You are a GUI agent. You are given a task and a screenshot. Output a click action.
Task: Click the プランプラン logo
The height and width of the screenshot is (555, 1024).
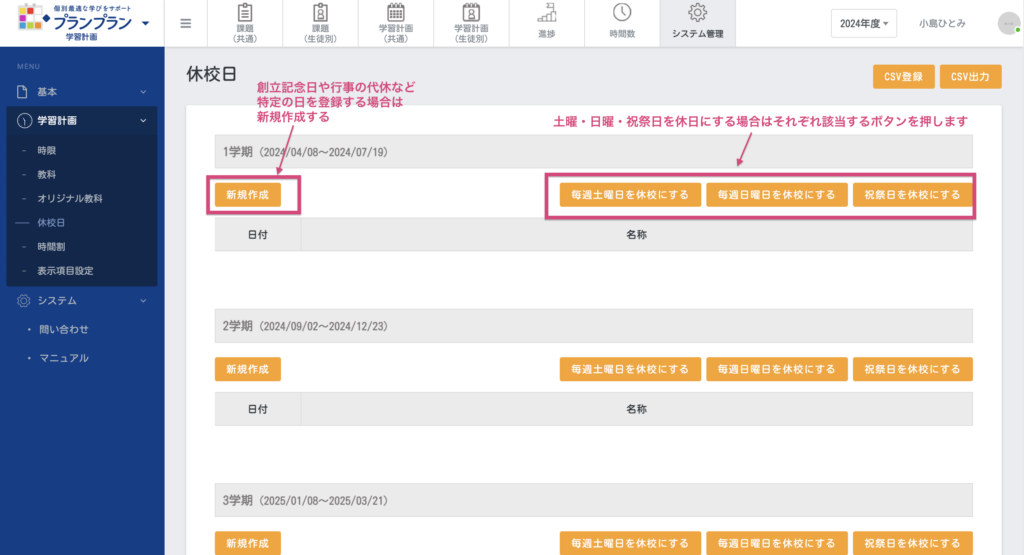tap(75, 23)
